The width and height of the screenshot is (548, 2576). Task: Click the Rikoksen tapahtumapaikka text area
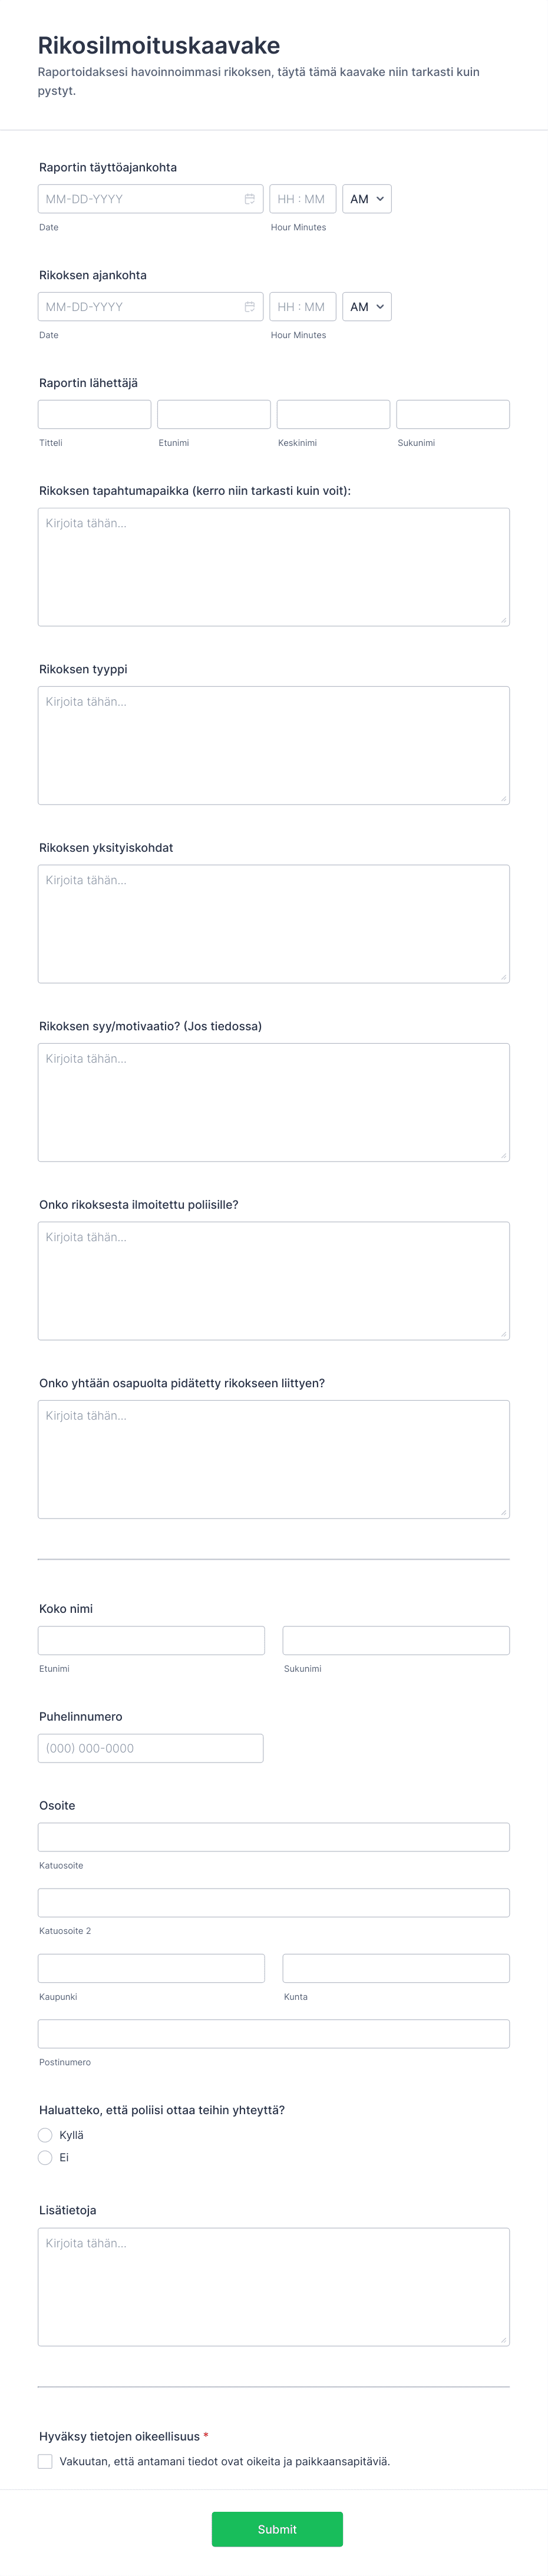(x=274, y=567)
